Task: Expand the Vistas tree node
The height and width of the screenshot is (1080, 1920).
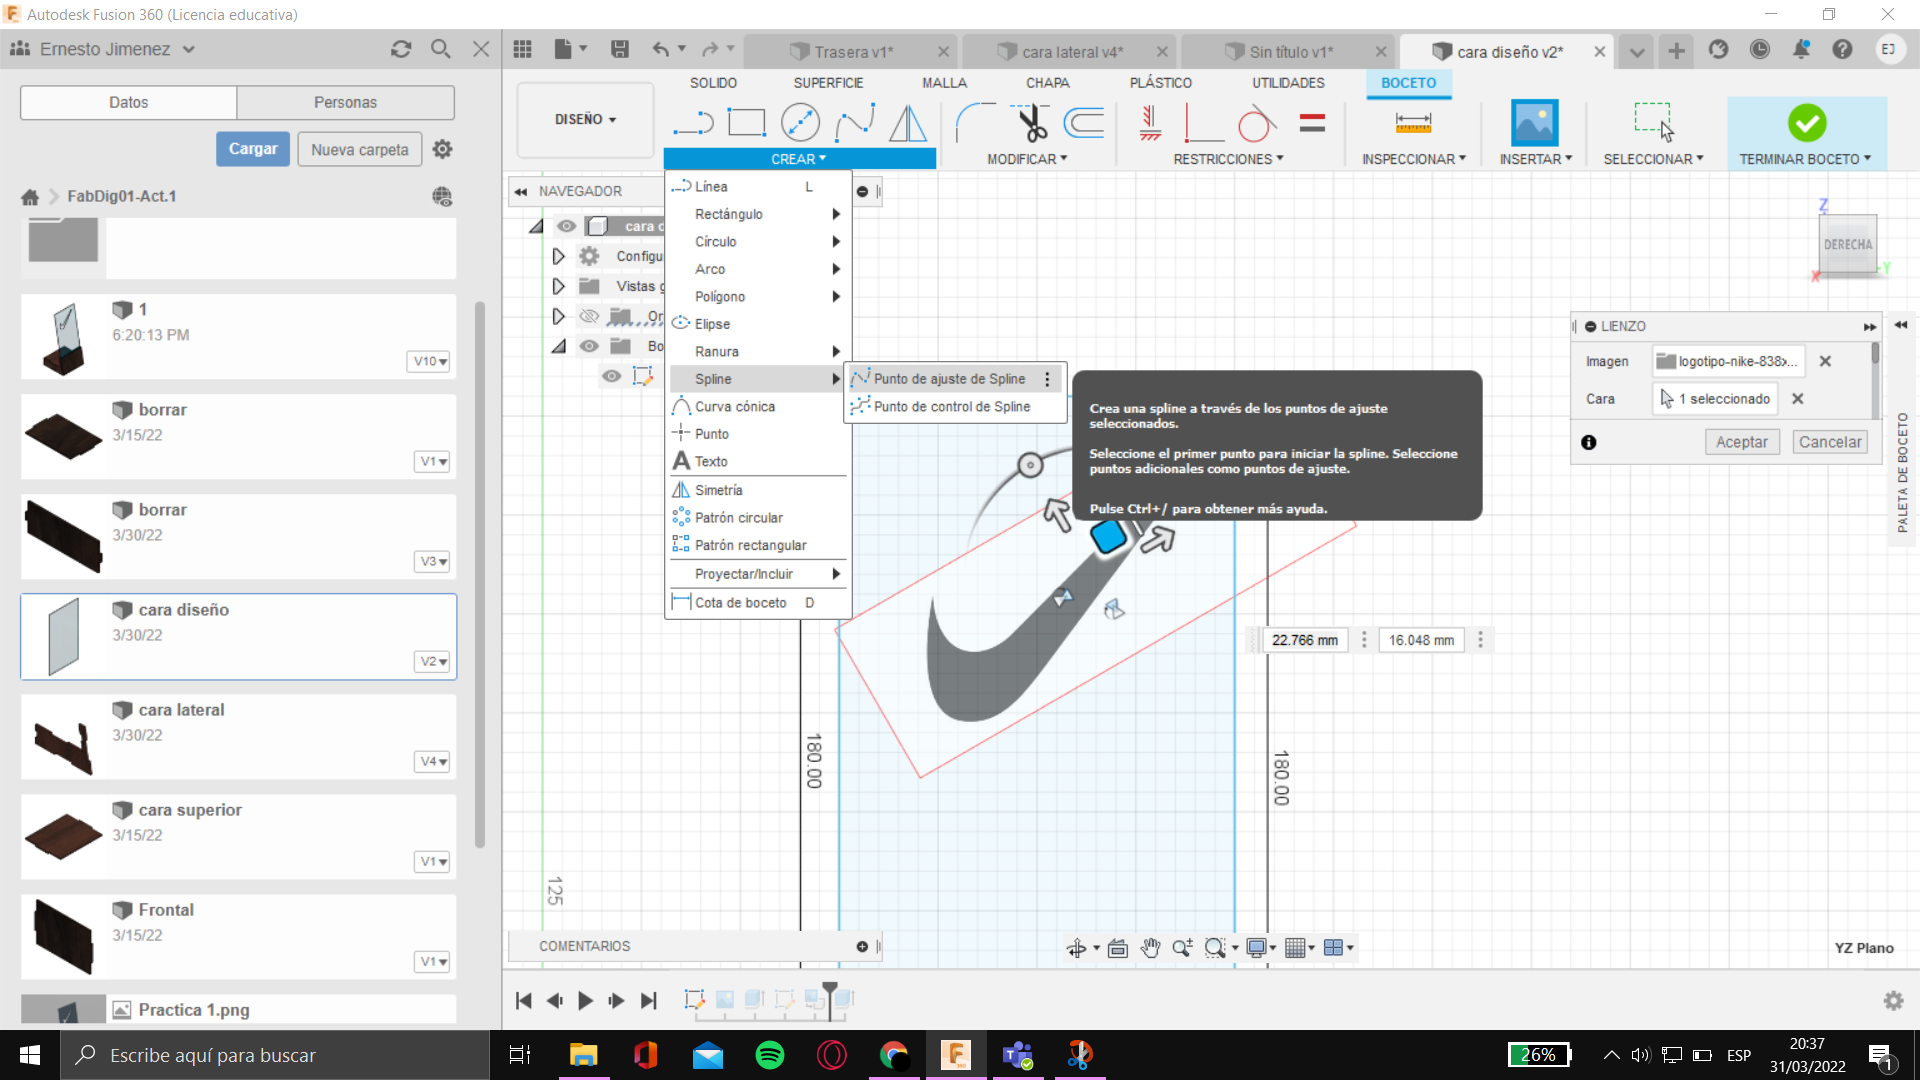Action: (558, 286)
